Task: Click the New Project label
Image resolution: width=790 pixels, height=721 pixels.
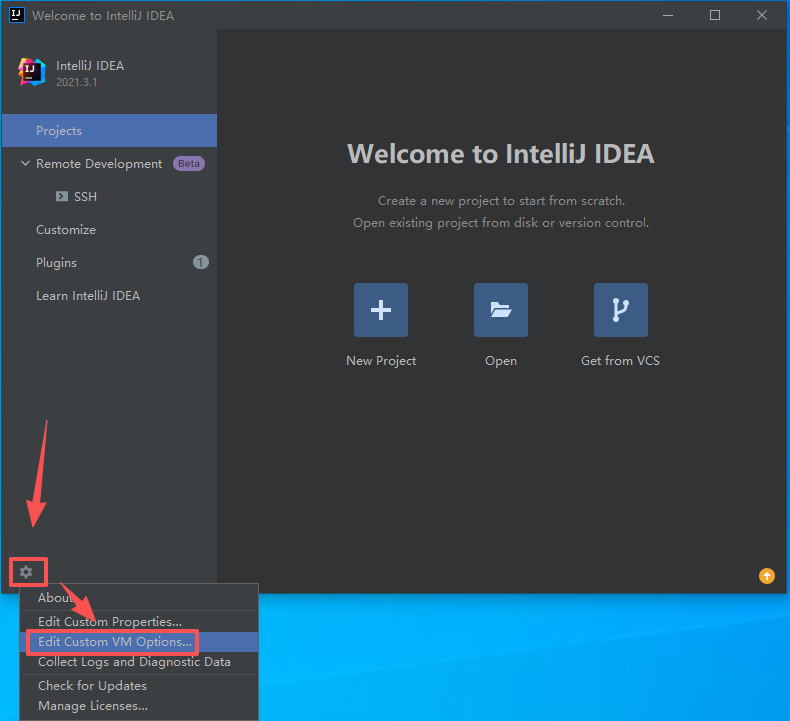Action: click(381, 361)
